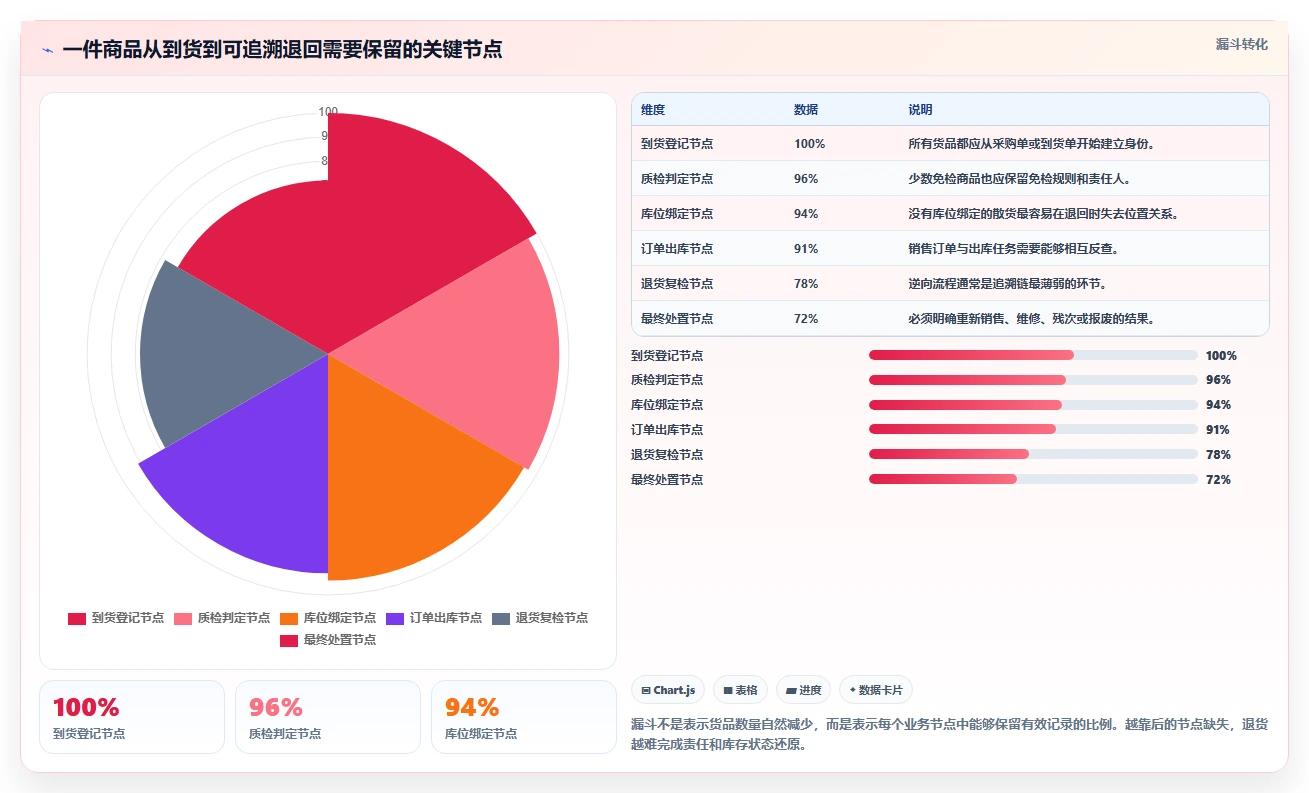Click the 到货登记节点 label in the progress list
This screenshot has width=1309, height=793.
[667, 355]
